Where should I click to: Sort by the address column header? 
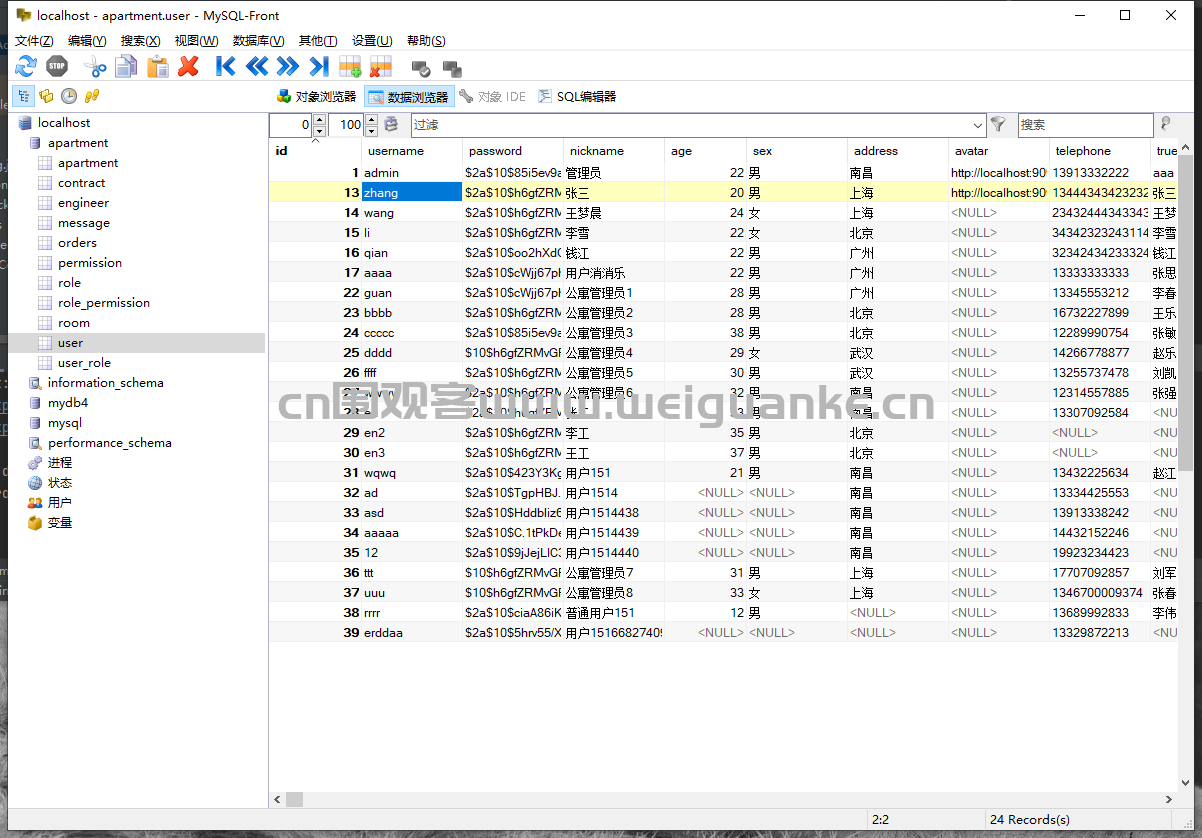point(897,151)
